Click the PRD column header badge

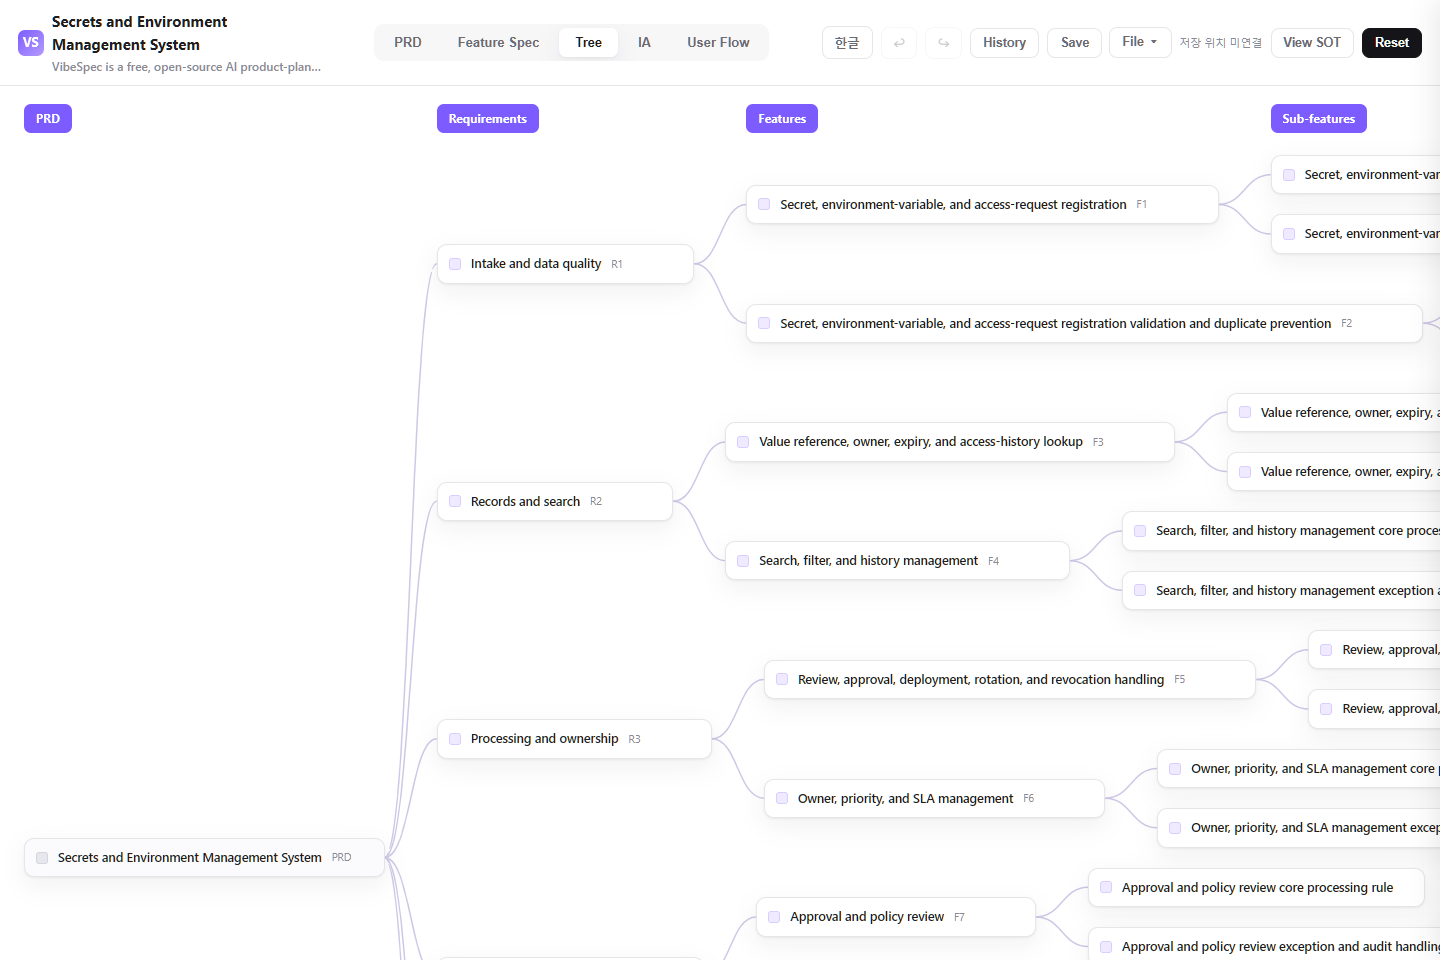coord(48,119)
